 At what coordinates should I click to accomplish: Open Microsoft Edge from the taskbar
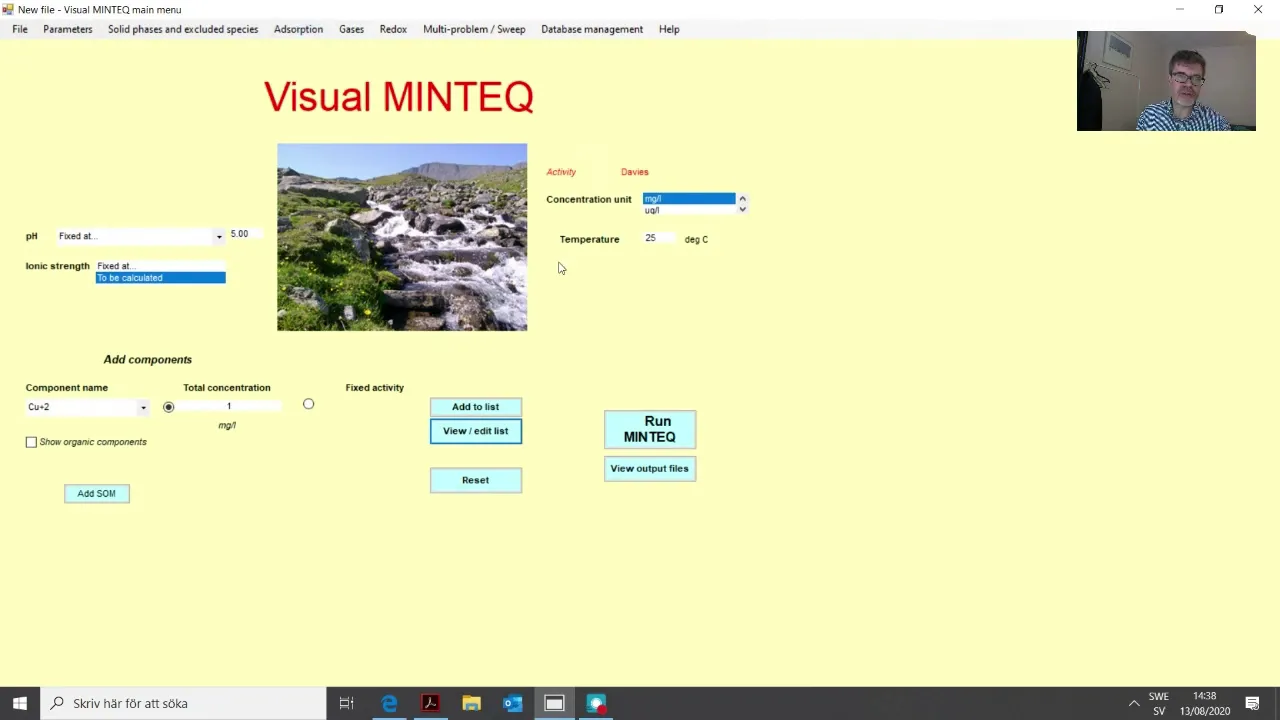point(389,703)
